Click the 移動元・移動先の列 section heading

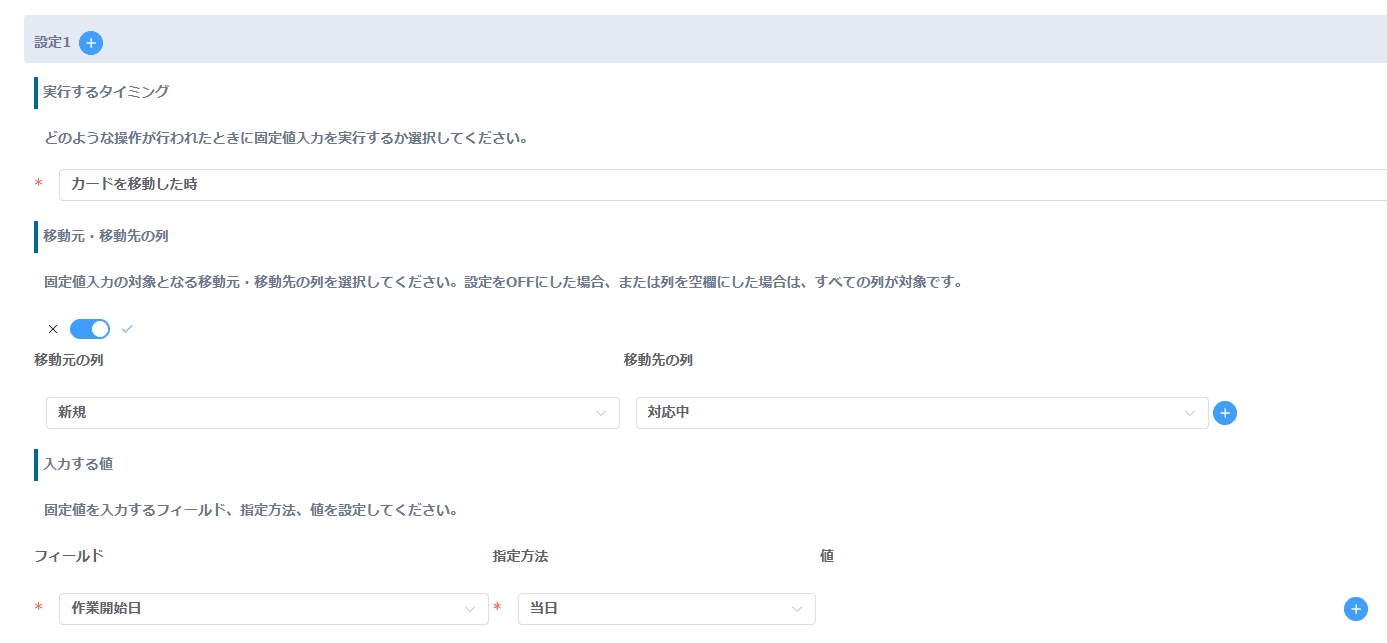click(x=106, y=236)
